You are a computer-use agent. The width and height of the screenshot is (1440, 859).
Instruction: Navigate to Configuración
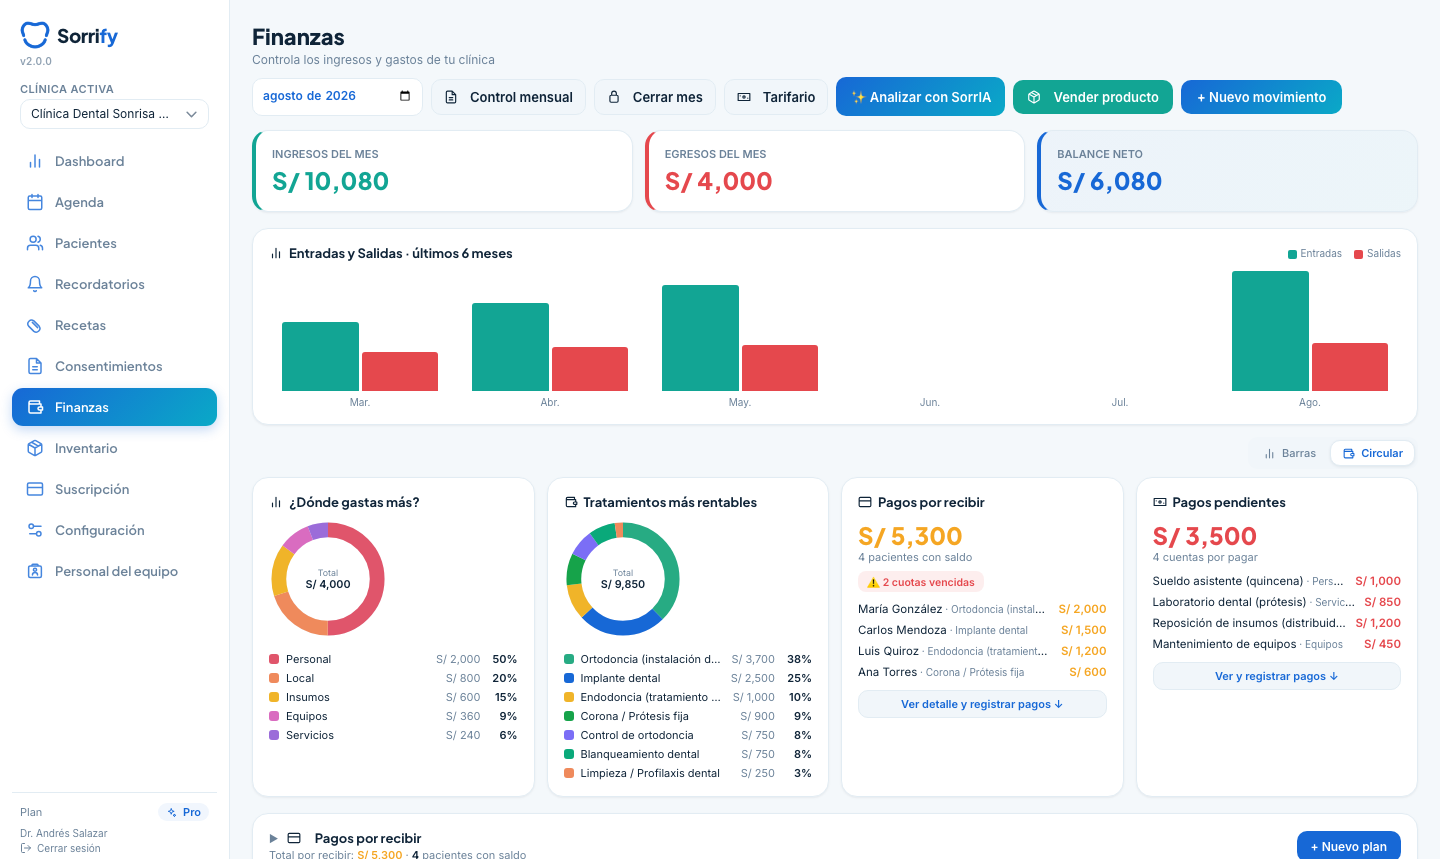[x=114, y=530]
